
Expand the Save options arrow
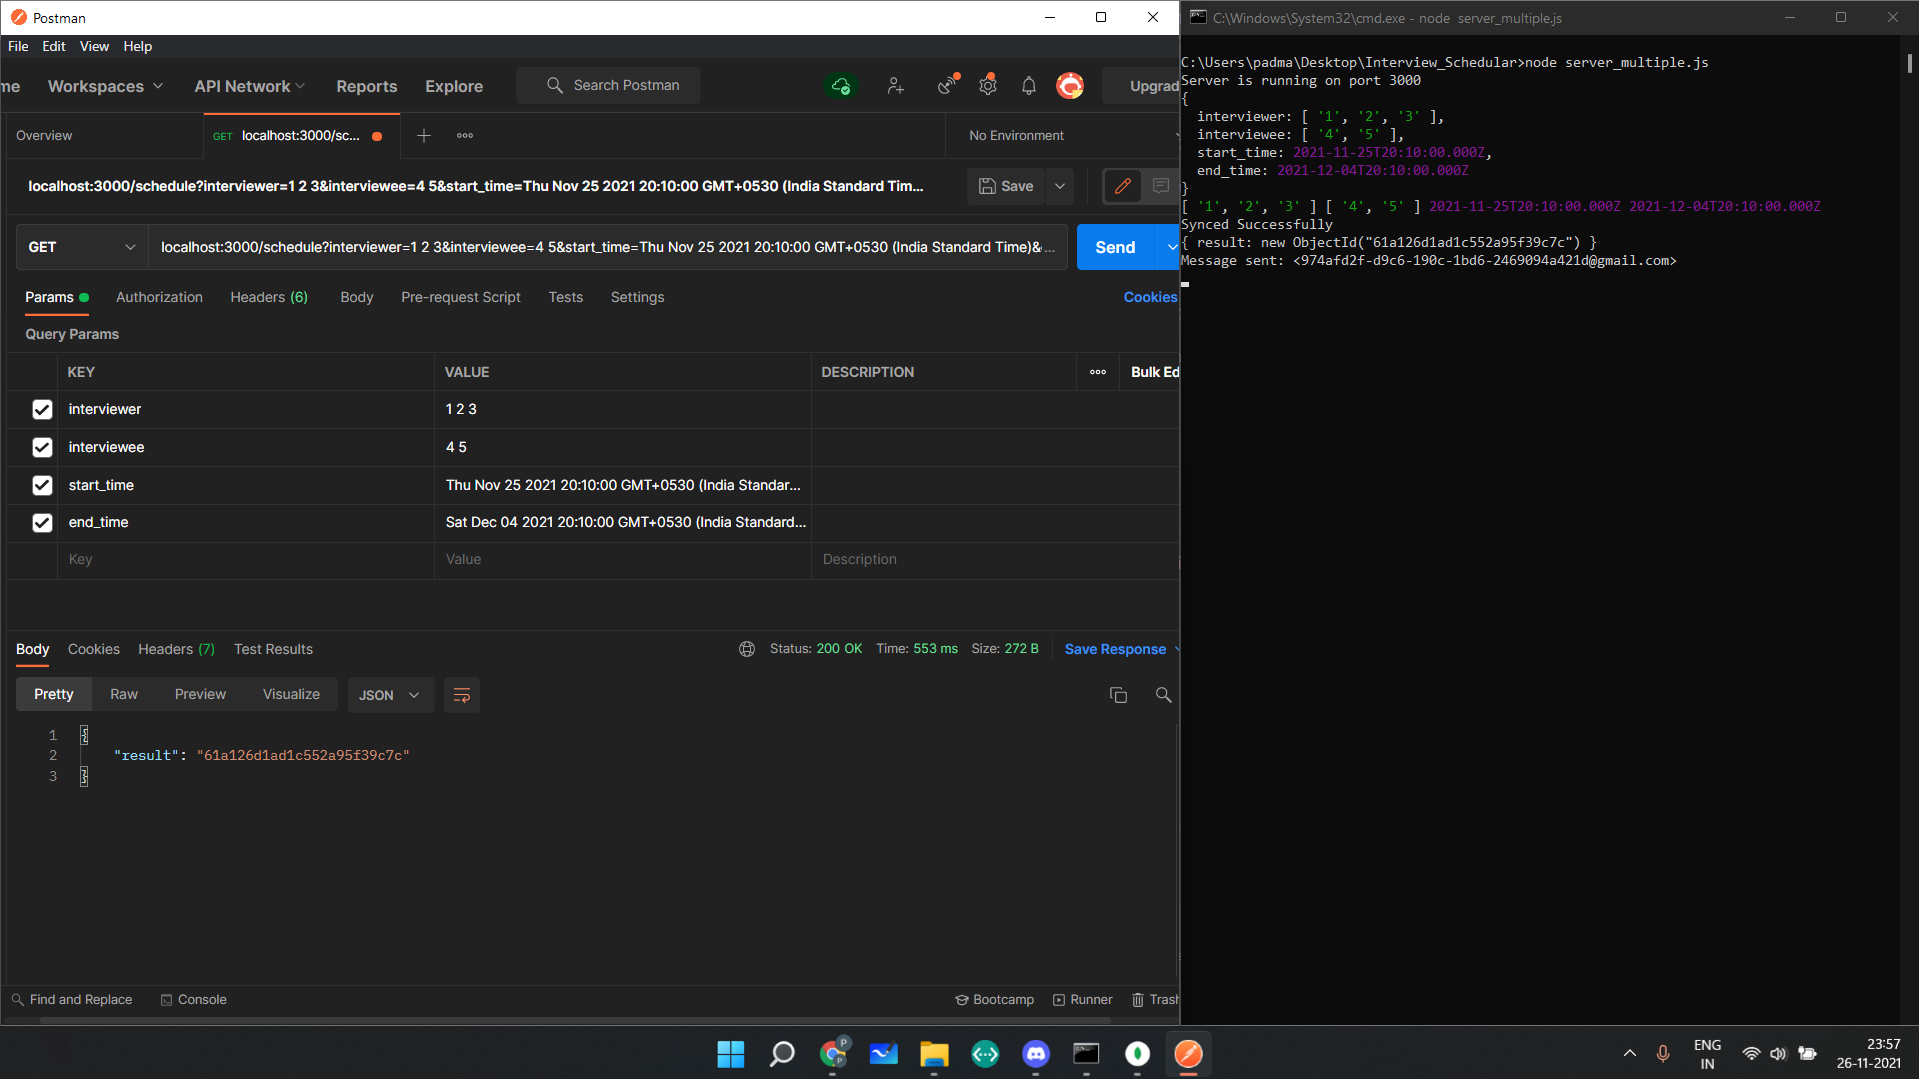(1060, 186)
